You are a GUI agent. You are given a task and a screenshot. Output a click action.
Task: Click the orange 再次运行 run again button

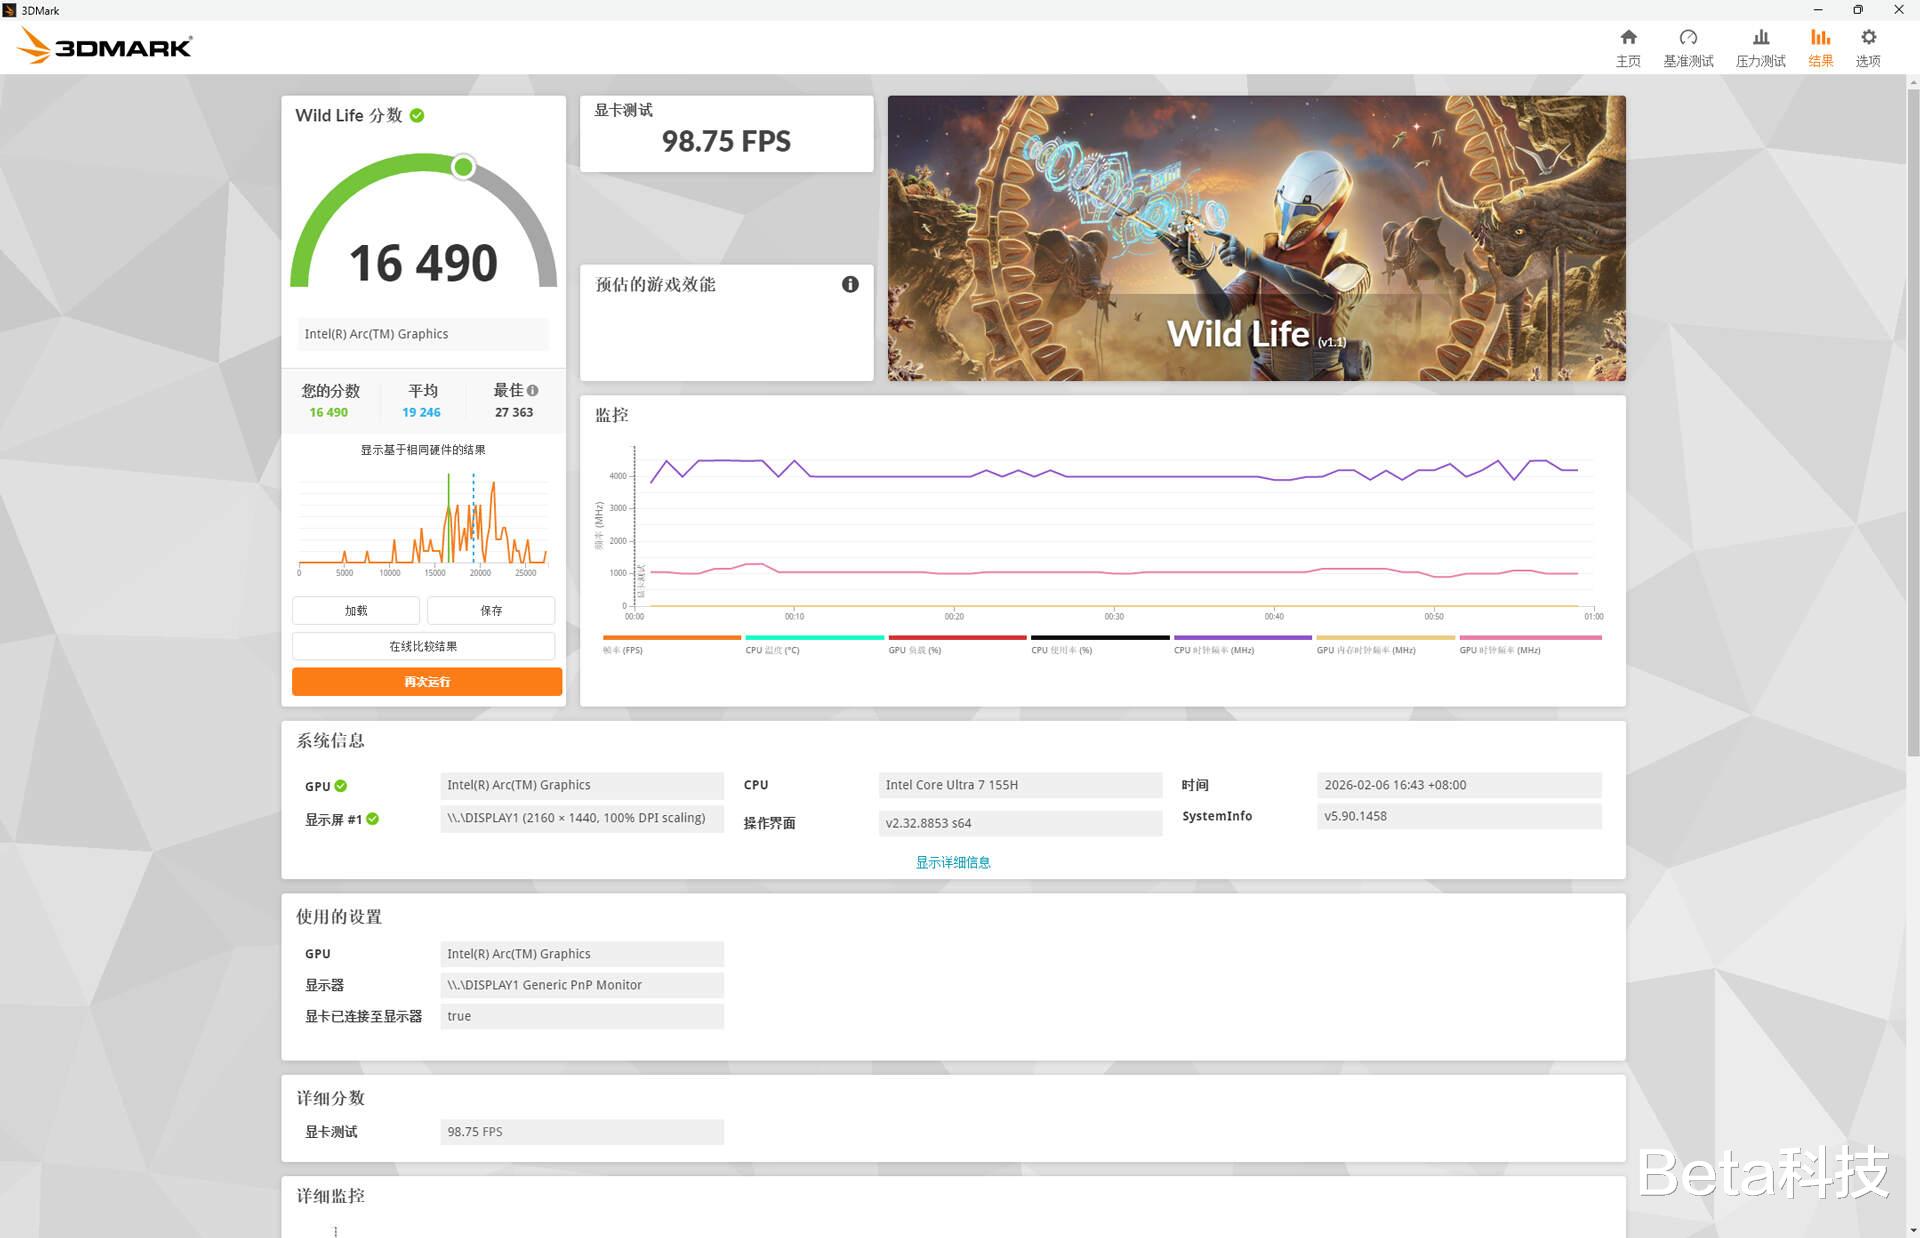point(427,682)
